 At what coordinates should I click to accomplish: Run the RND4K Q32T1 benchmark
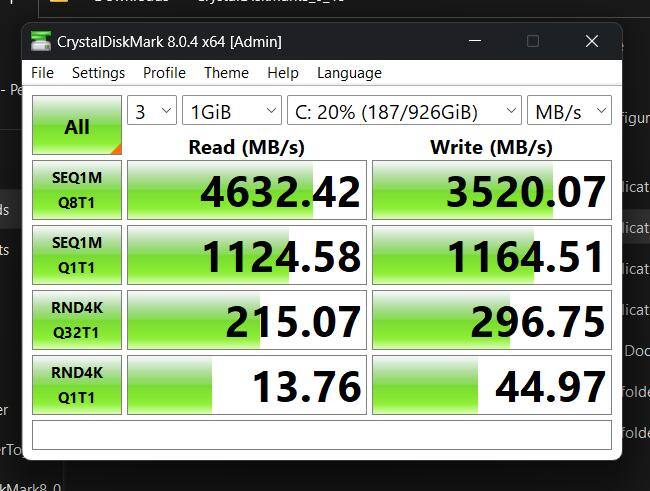(x=77, y=320)
